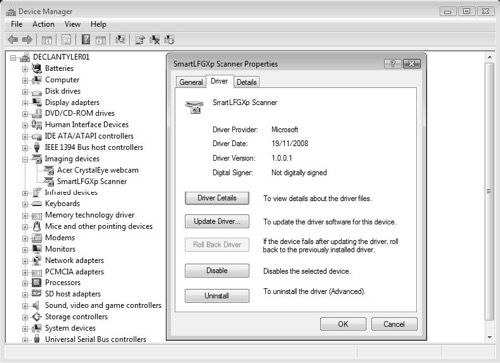Viewport: 500px width, 363px height.
Task: Click the Disable button
Action: point(217,271)
